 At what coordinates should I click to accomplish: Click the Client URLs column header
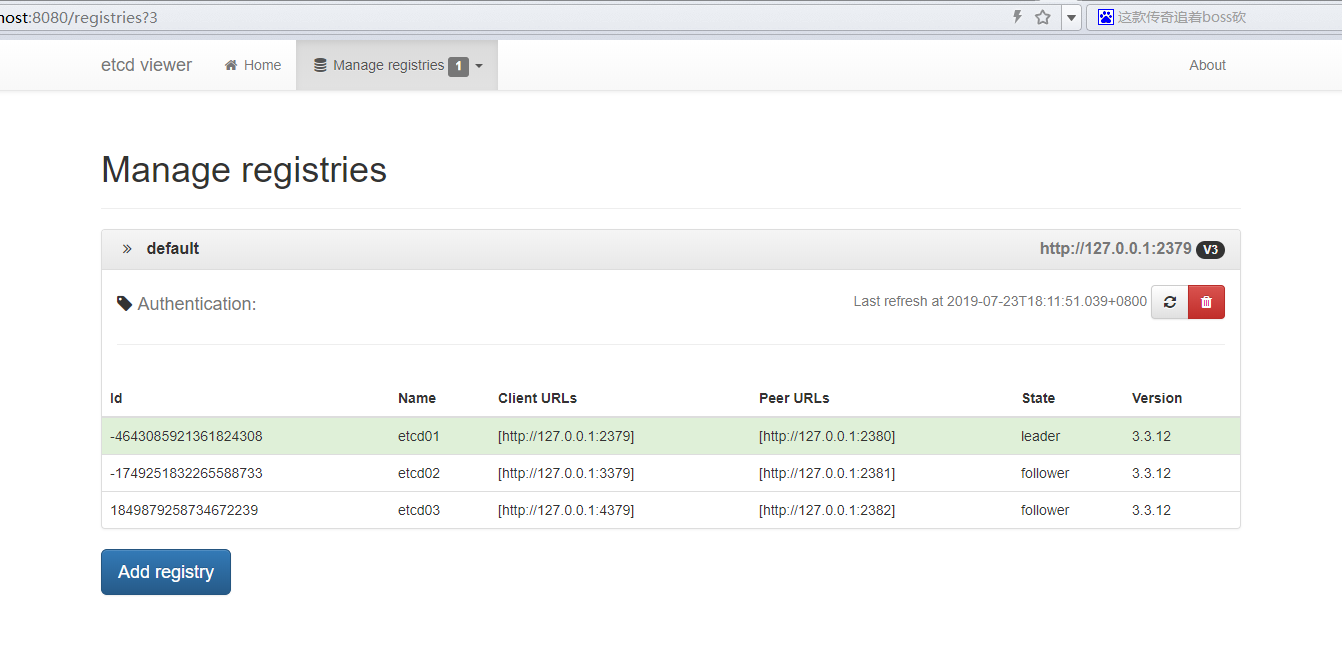(x=538, y=398)
